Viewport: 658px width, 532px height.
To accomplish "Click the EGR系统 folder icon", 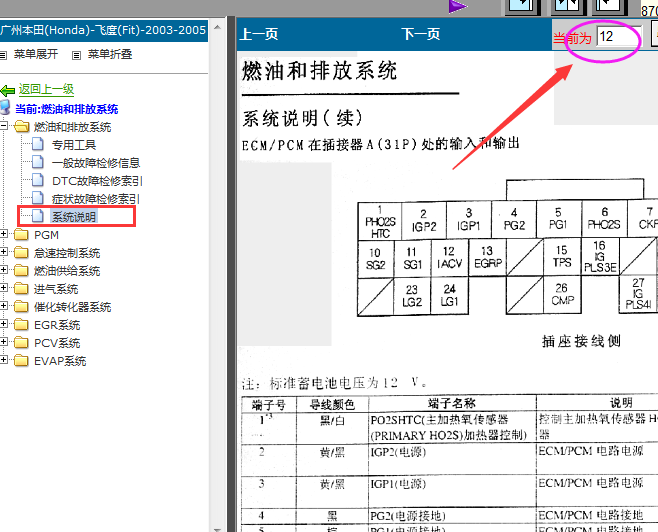I will (x=21, y=324).
